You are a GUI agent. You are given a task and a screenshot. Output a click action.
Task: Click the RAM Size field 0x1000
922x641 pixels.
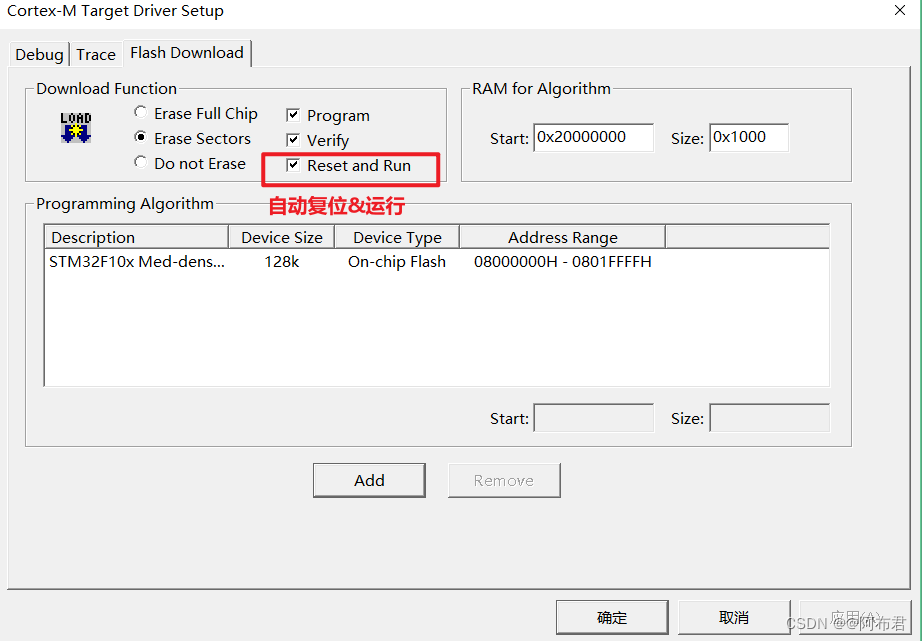pyautogui.click(x=749, y=138)
